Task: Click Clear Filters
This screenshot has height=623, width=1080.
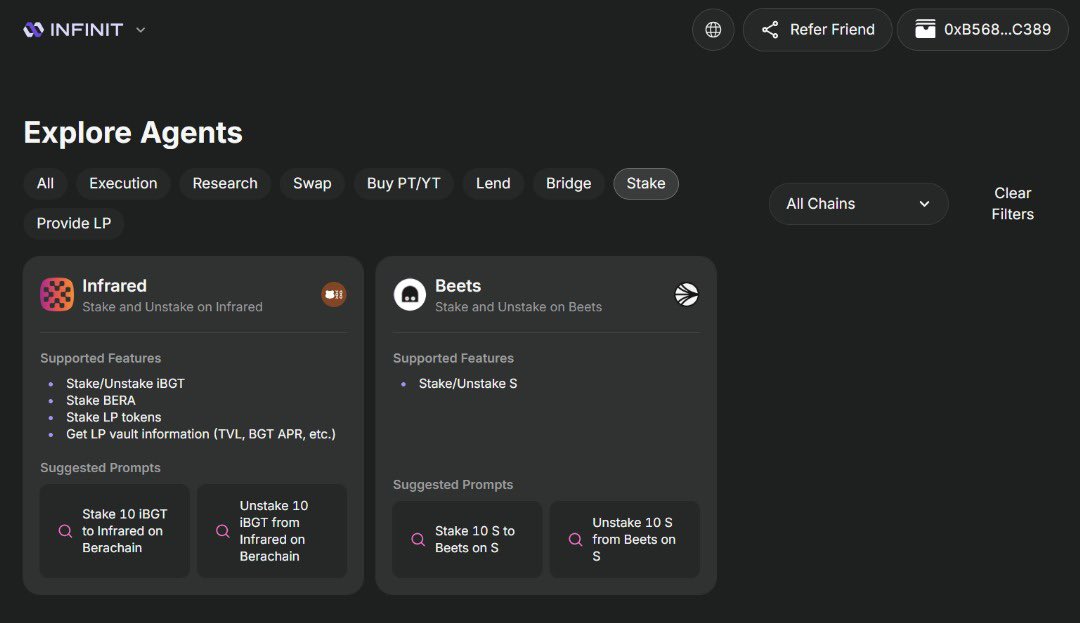Action: click(1012, 204)
